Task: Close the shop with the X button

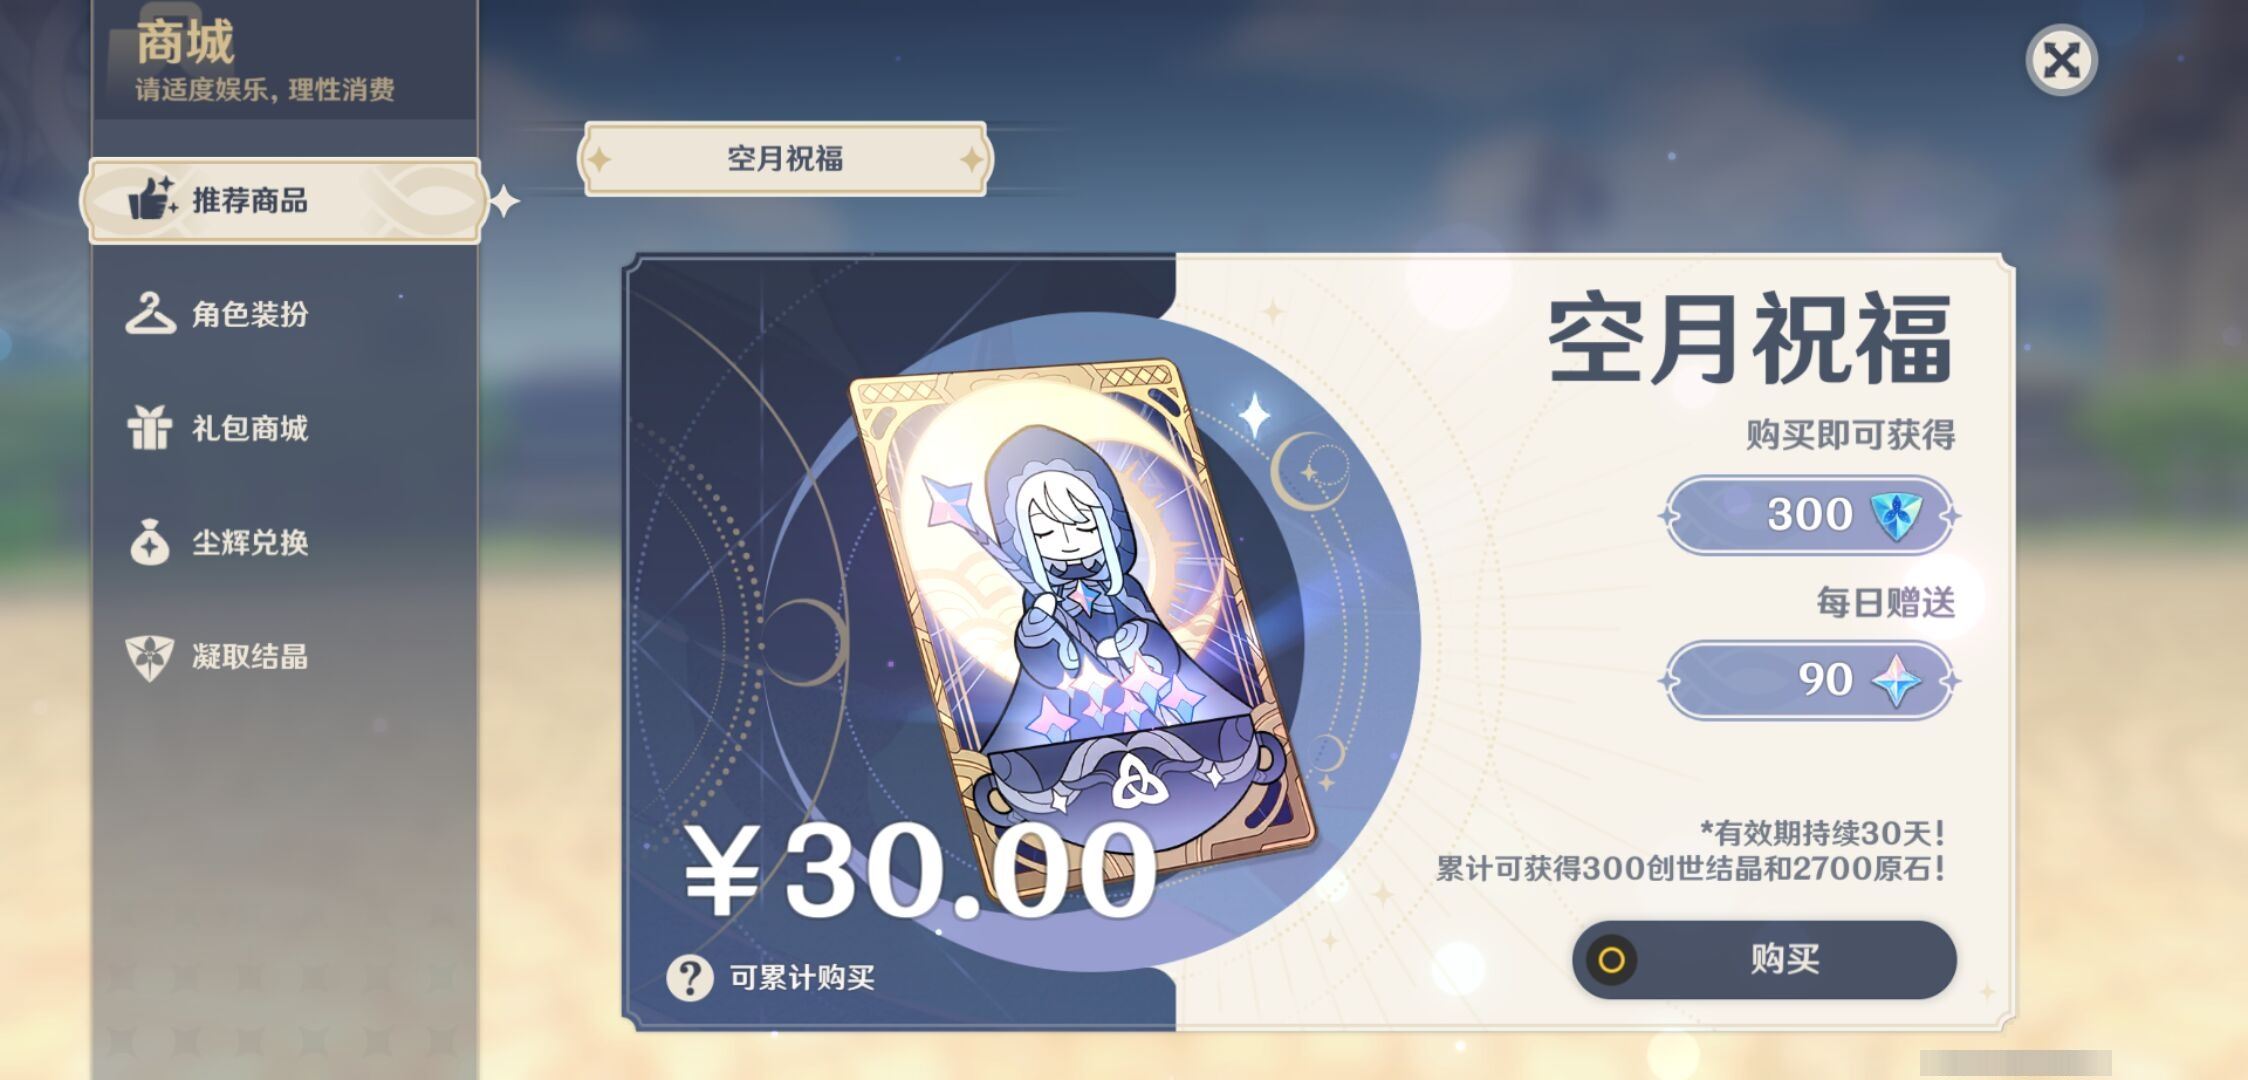Action: coord(2061,60)
